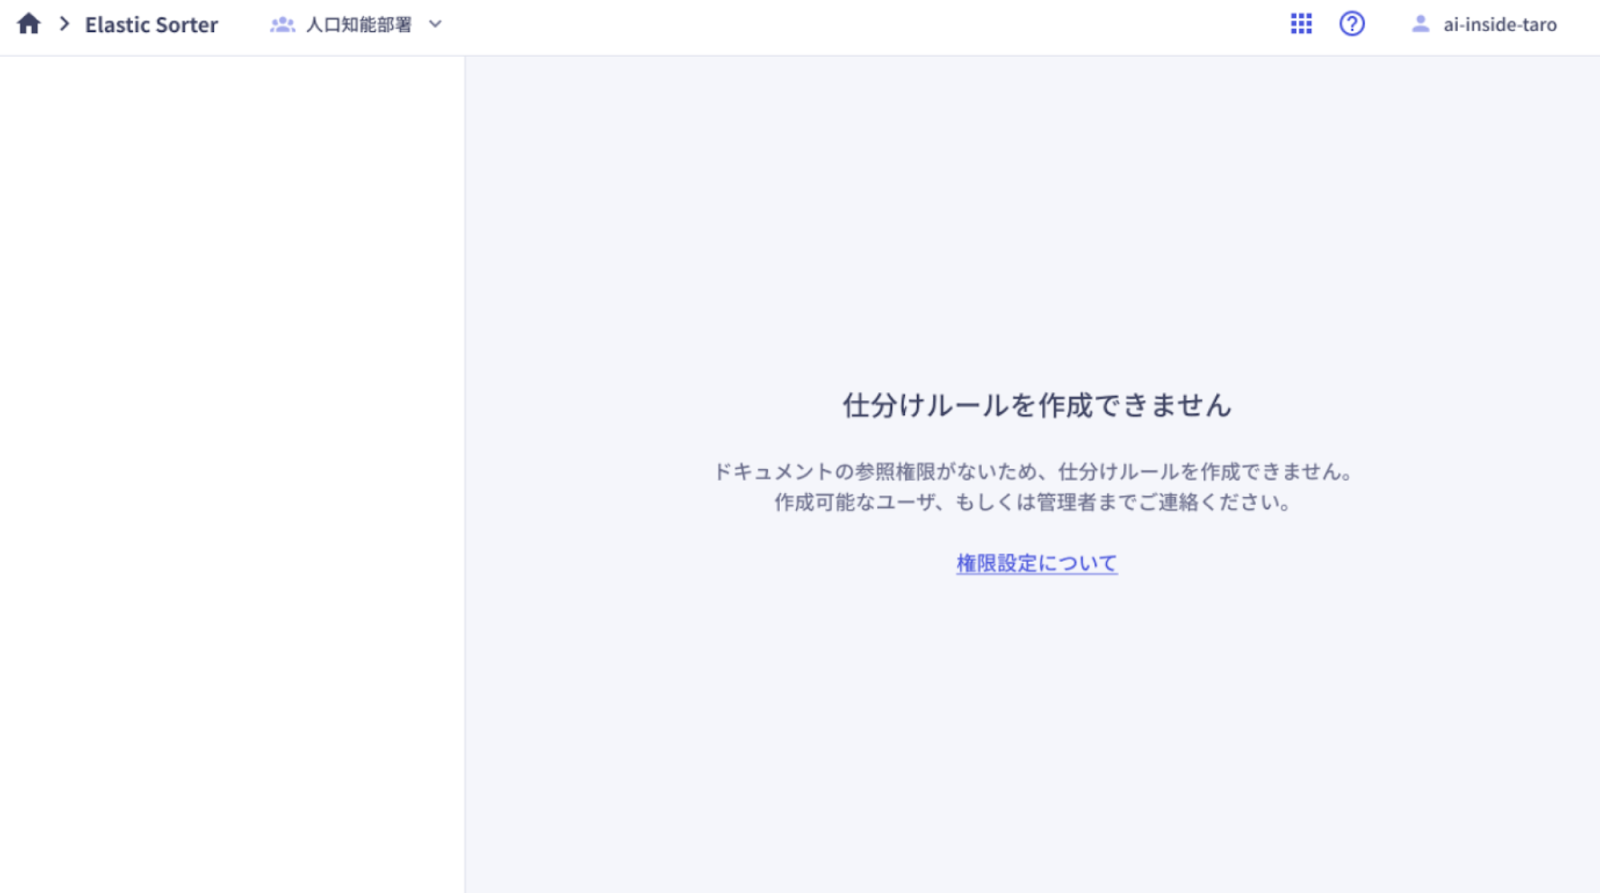Click the ドキュメントの参照権限がないため message line

(1032, 472)
